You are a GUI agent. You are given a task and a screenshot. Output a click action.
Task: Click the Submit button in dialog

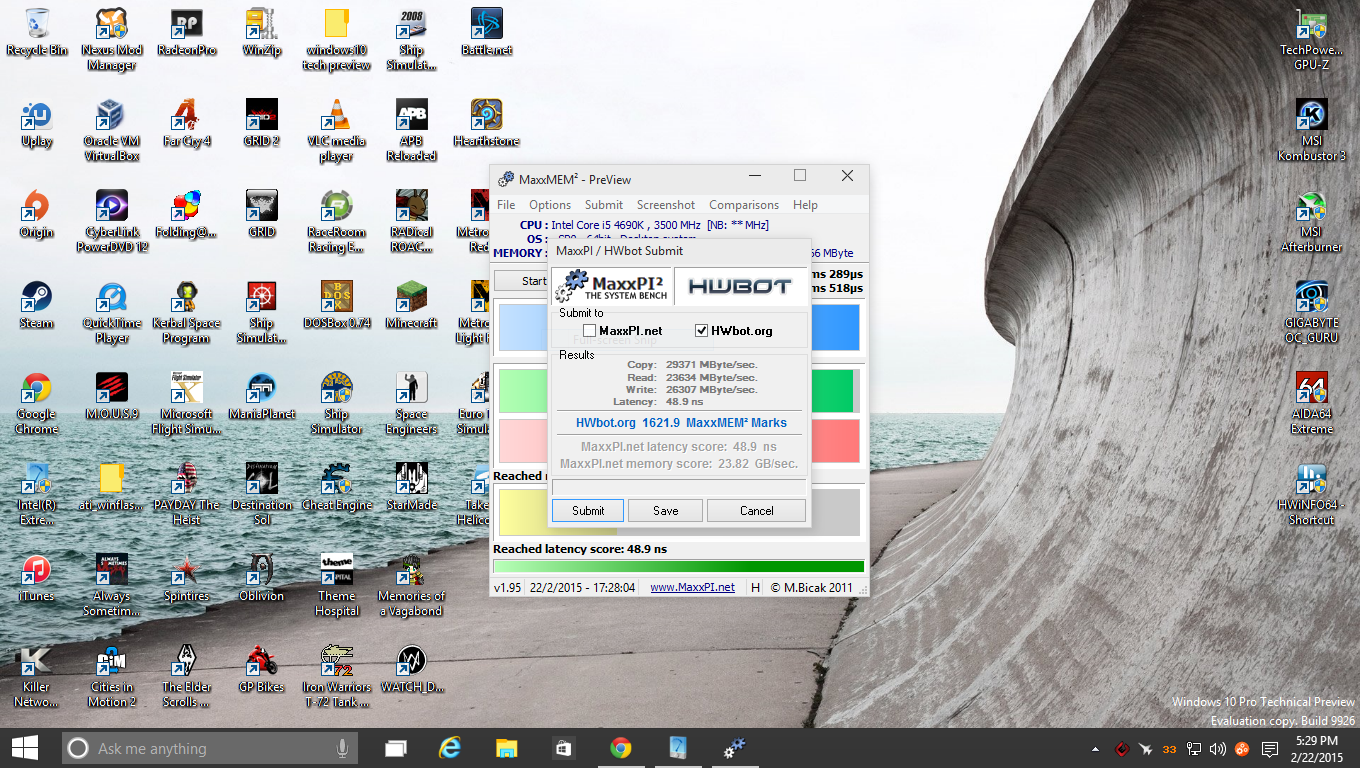pos(588,510)
